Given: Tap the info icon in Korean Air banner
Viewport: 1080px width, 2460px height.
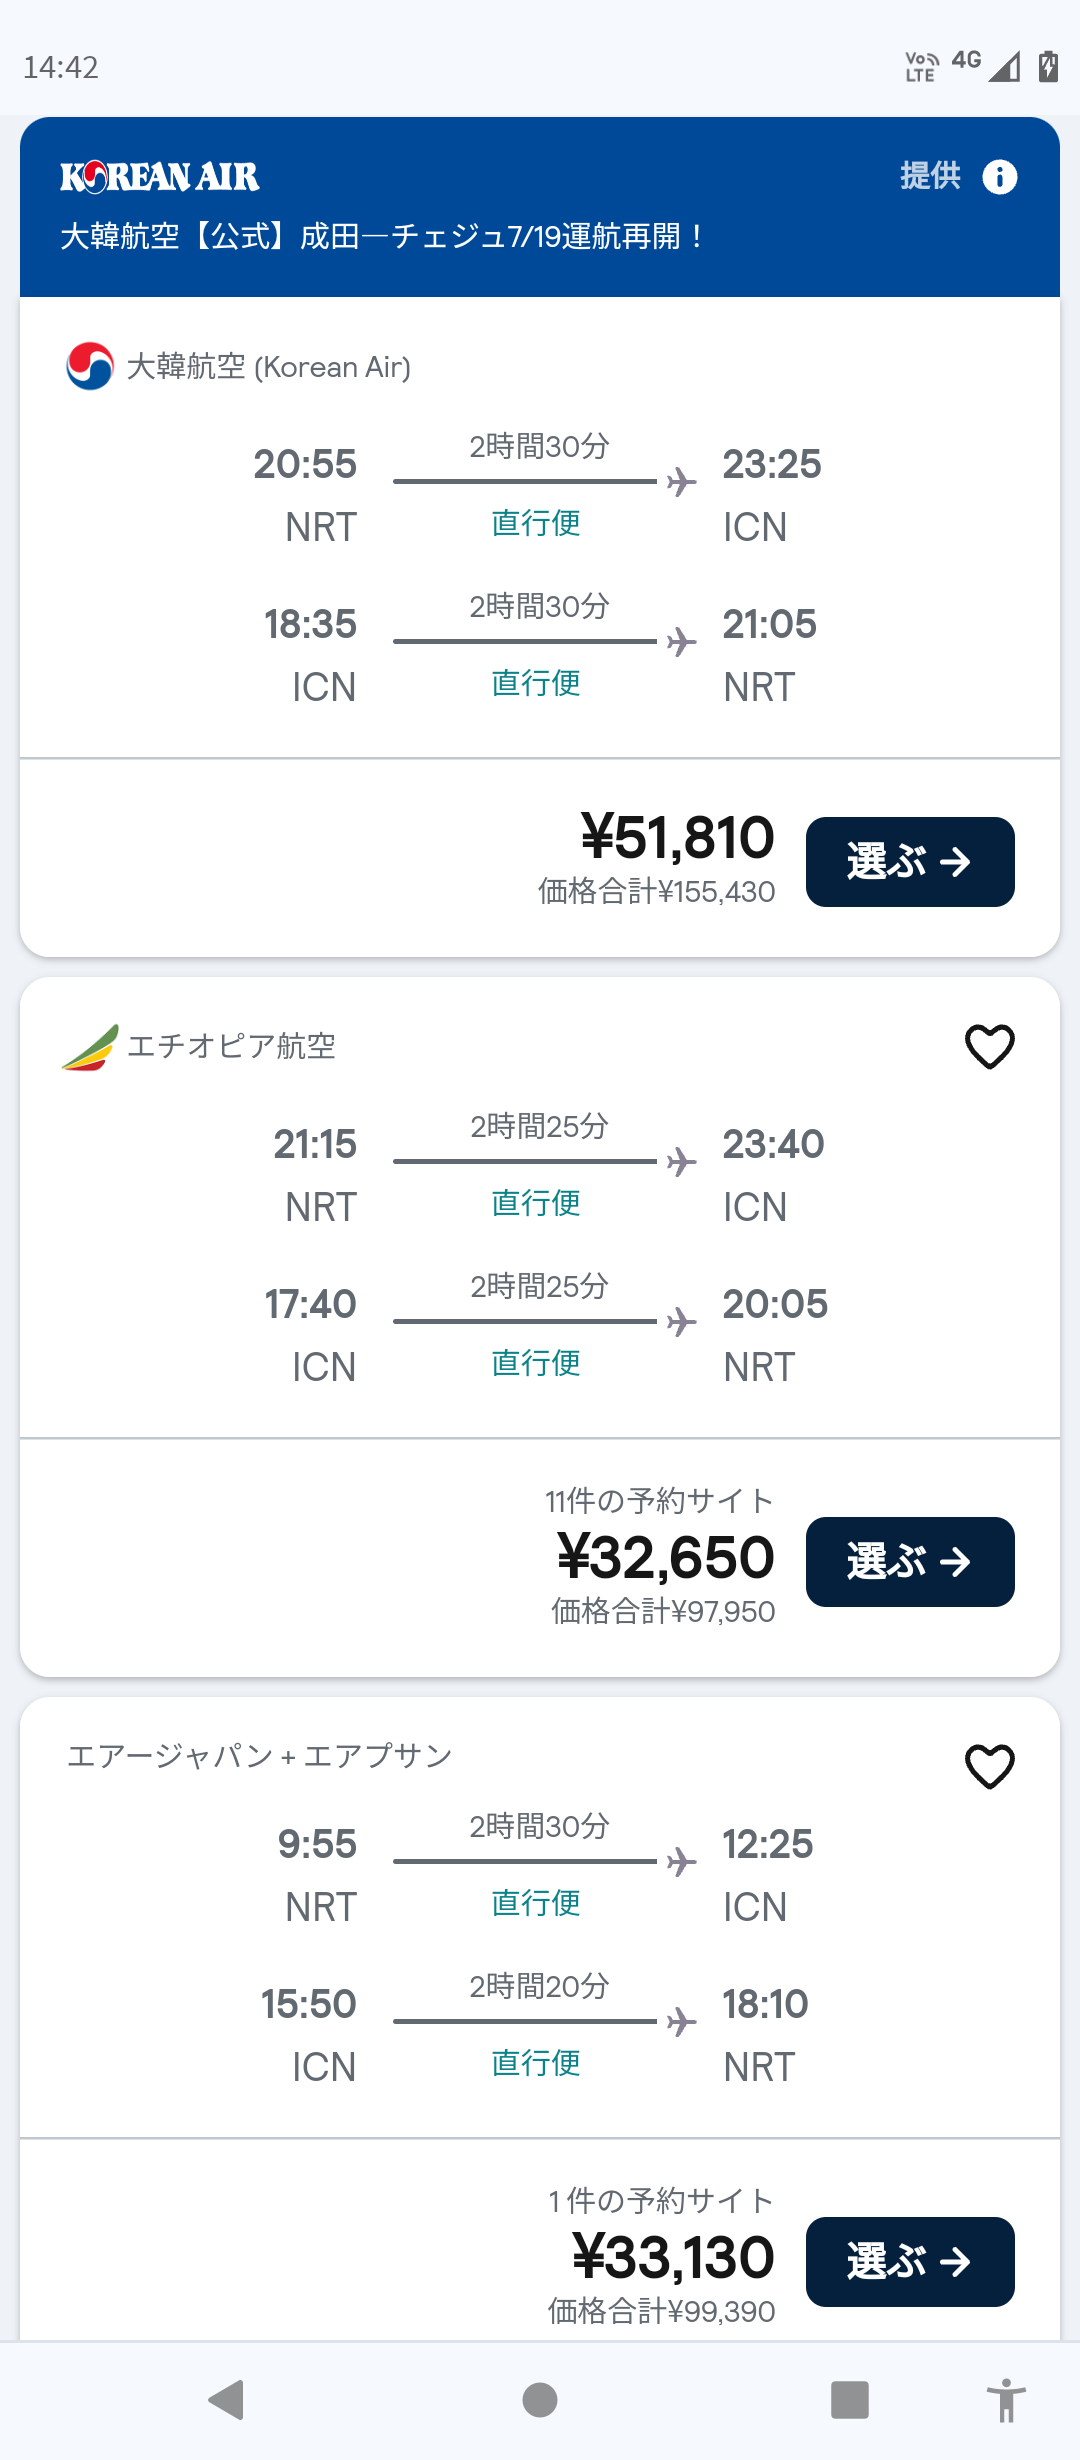Looking at the screenshot, I should point(999,177).
